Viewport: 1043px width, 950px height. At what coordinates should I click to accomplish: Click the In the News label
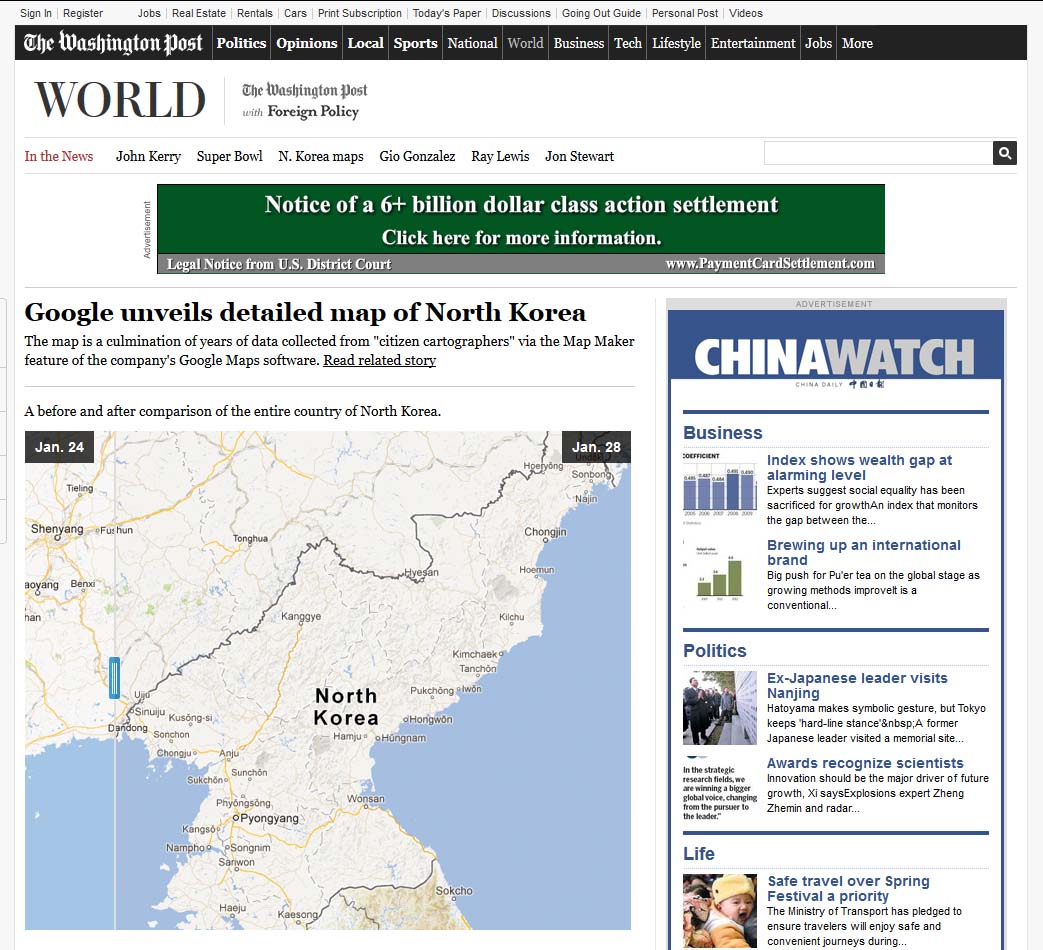(59, 156)
